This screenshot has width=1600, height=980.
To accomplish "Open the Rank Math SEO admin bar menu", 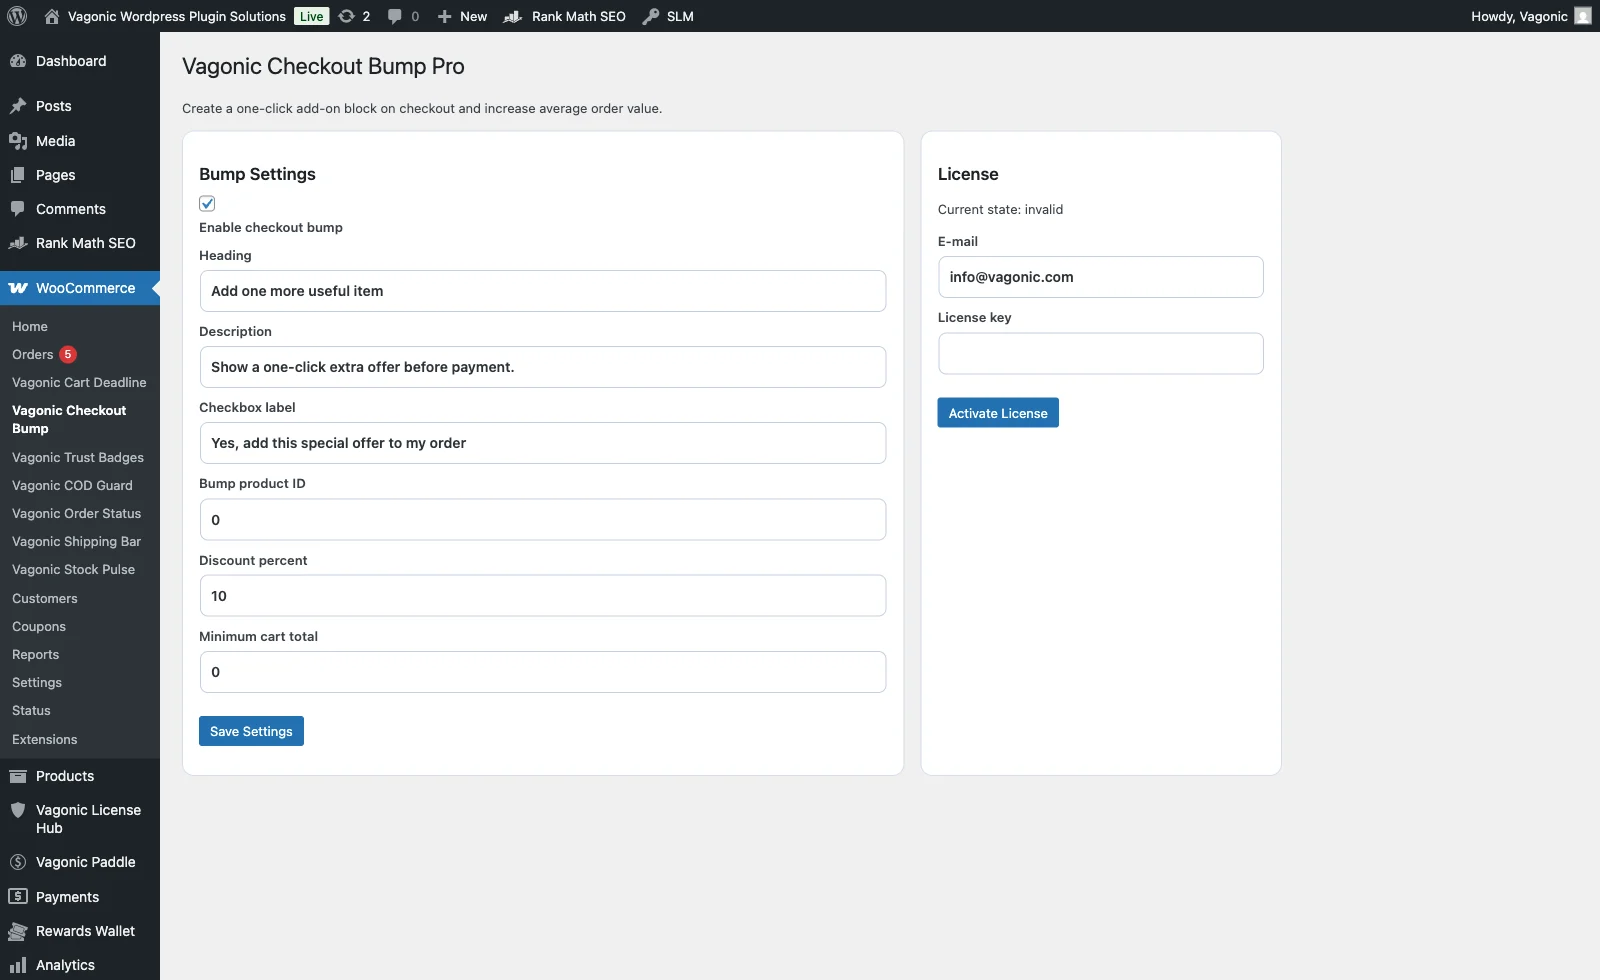I will pyautogui.click(x=565, y=16).
